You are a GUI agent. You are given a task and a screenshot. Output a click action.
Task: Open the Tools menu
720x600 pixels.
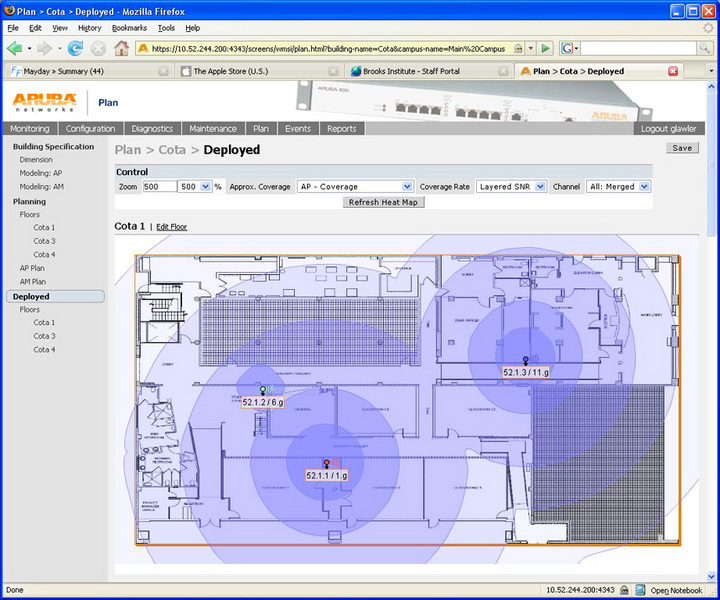pyautogui.click(x=166, y=28)
